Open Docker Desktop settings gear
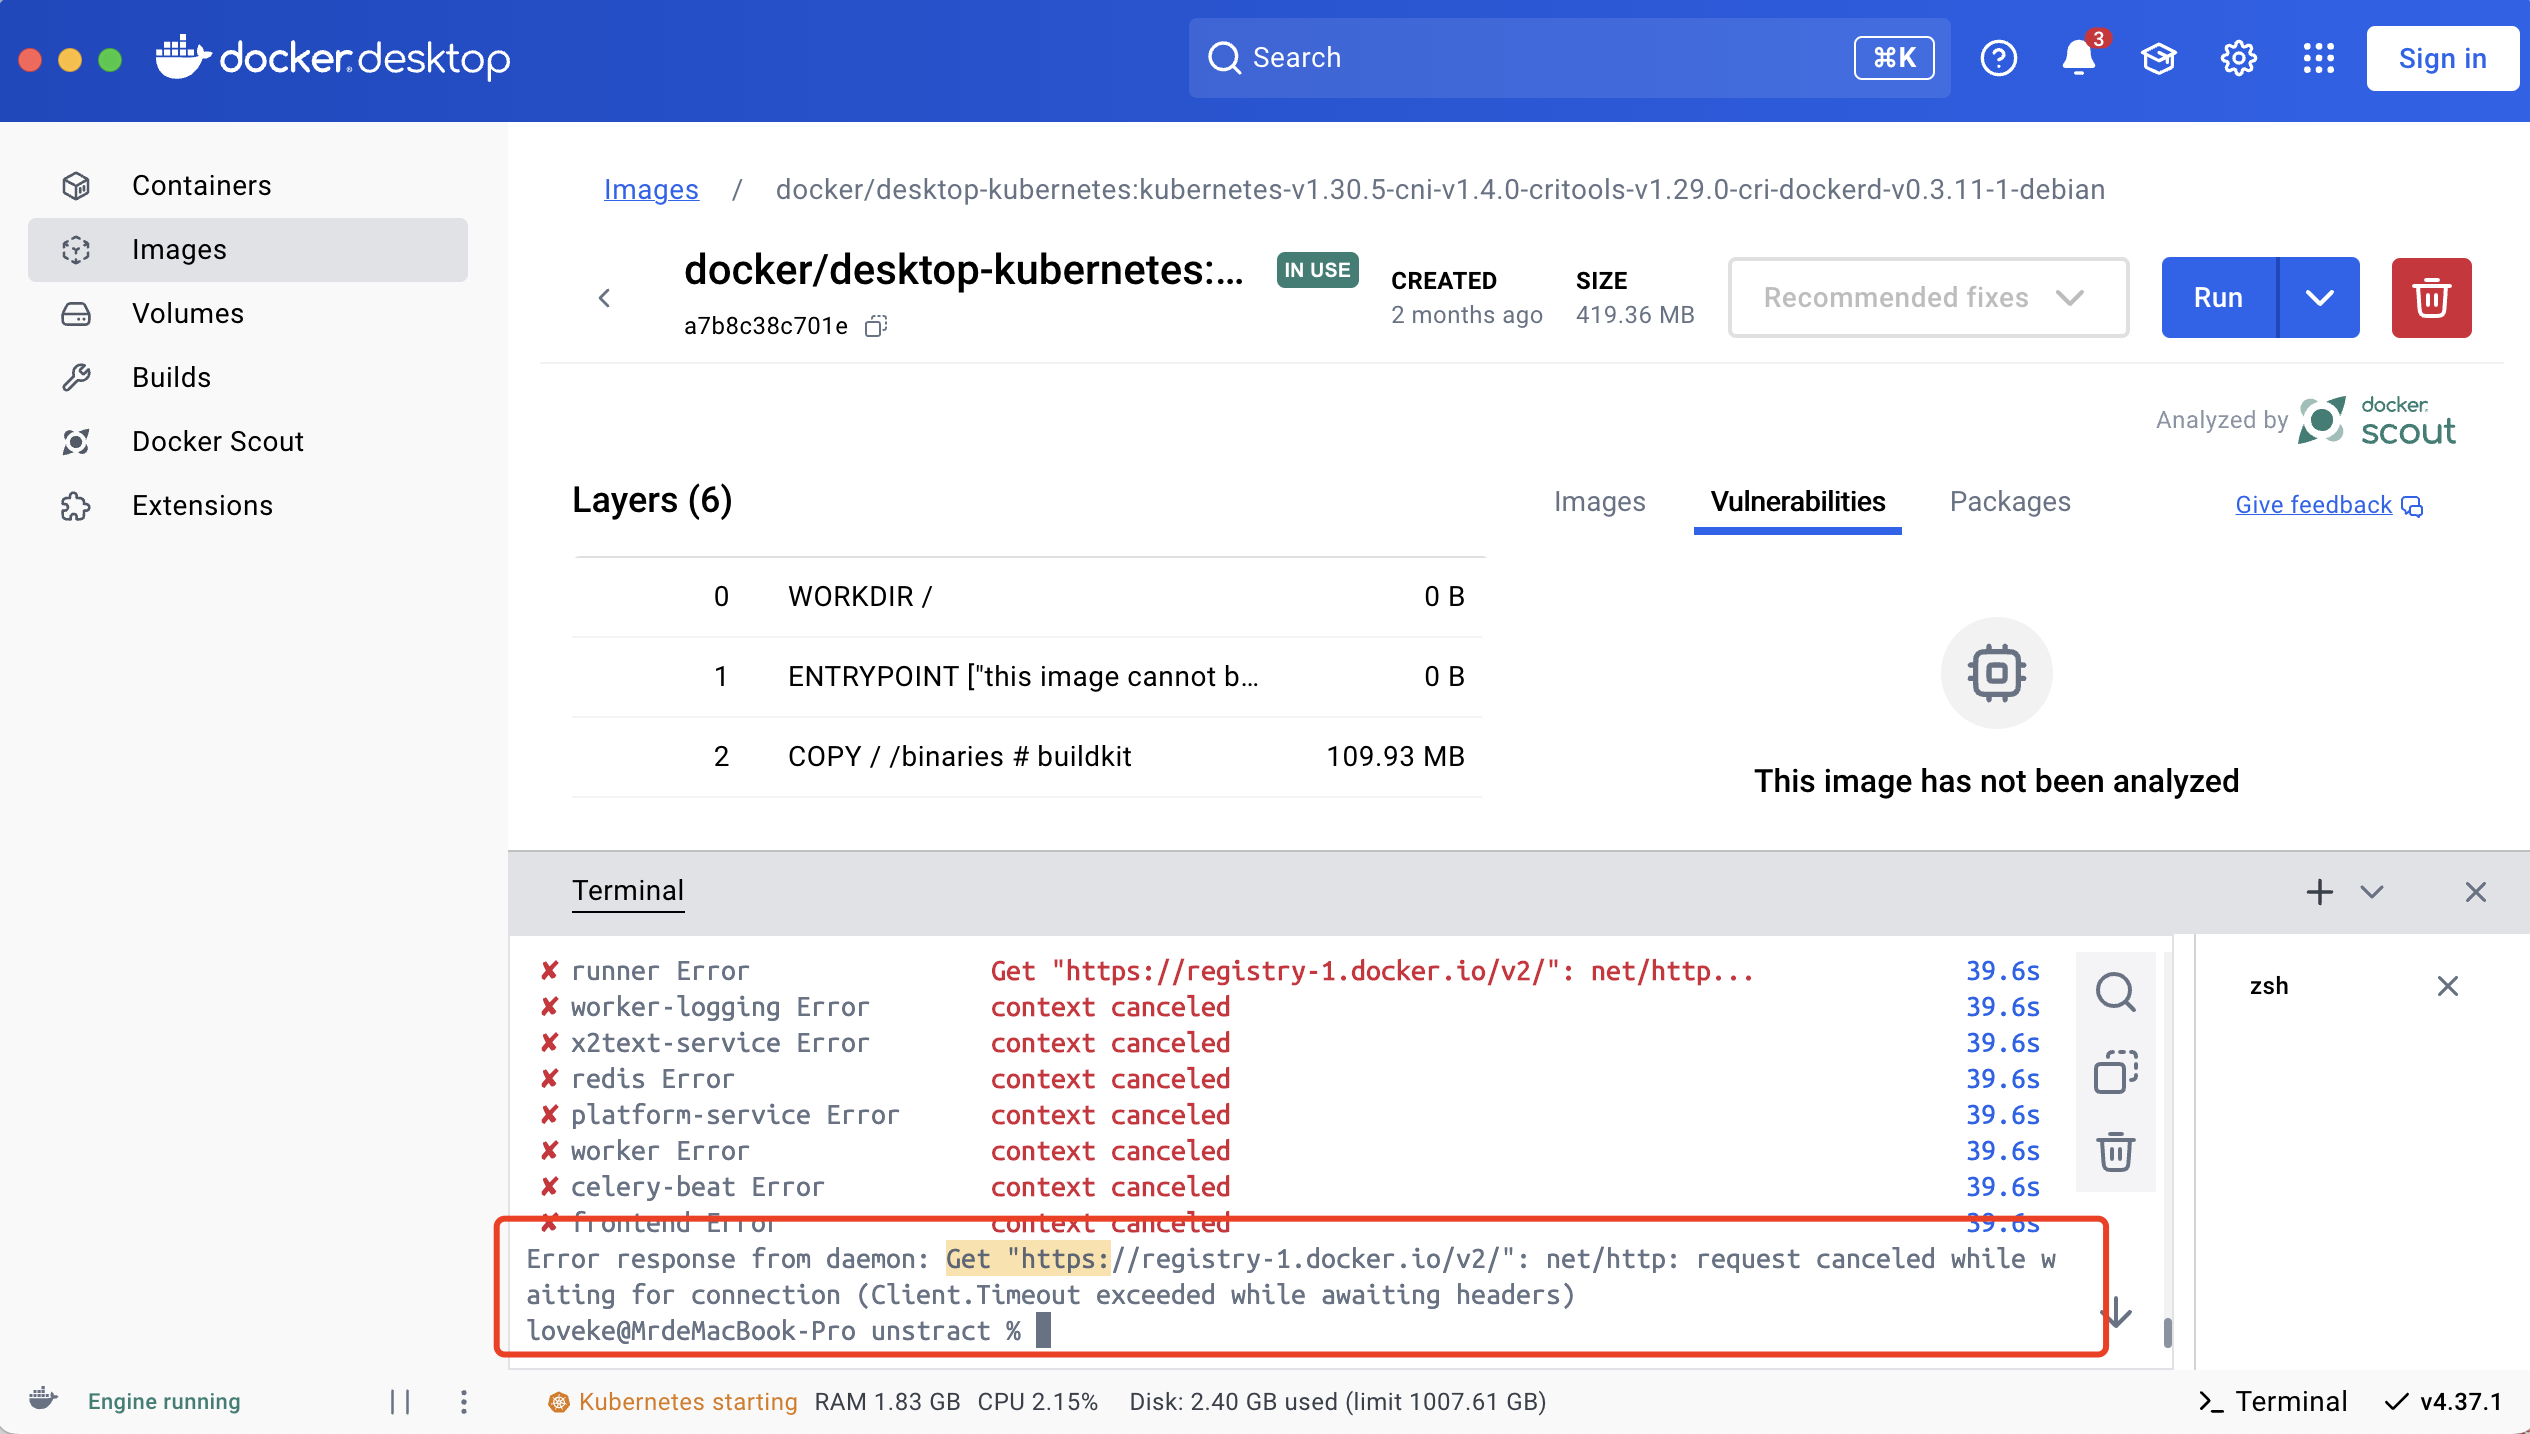Viewport: 2530px width, 1434px height. click(x=2239, y=58)
